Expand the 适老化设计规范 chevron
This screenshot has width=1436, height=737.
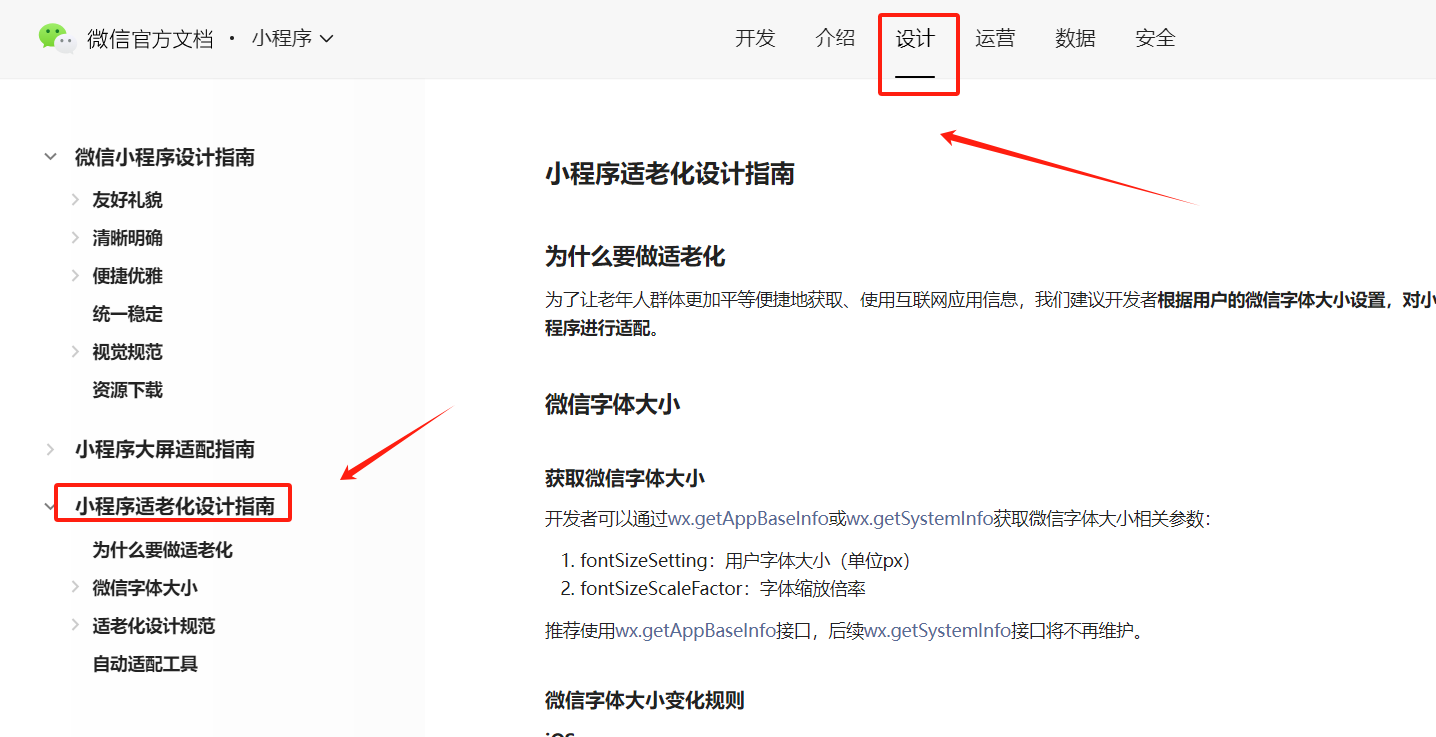pos(75,626)
